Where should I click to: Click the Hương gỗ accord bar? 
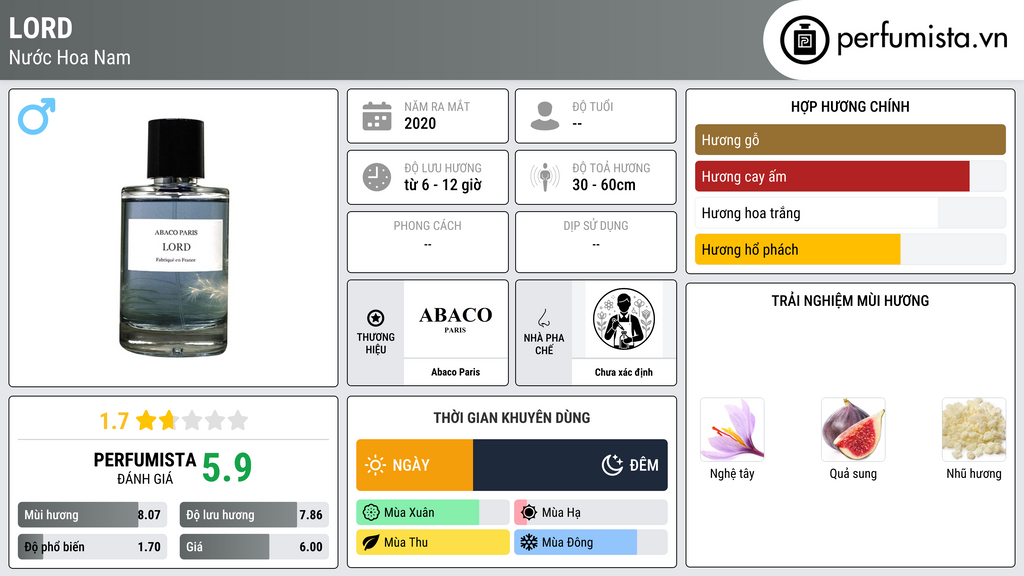[x=850, y=140]
